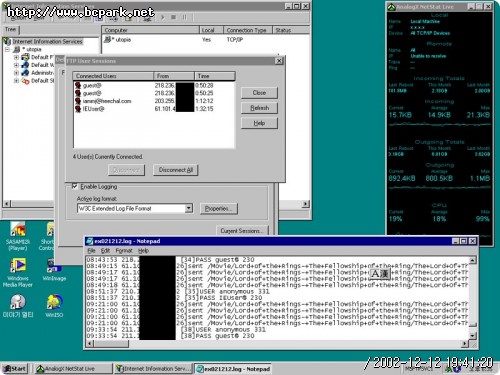Select the Default Web site tree icon

pos(25,65)
